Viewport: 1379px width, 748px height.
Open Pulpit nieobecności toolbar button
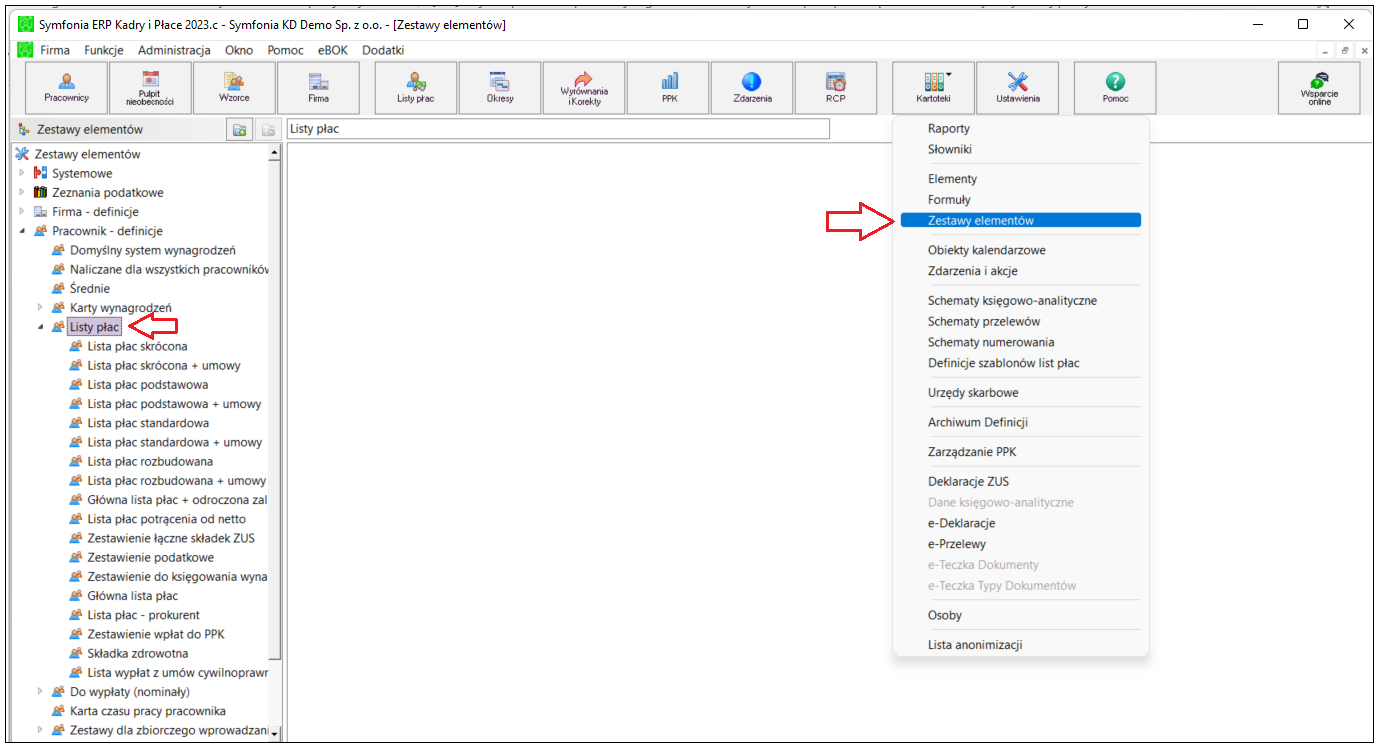pyautogui.click(x=151, y=88)
